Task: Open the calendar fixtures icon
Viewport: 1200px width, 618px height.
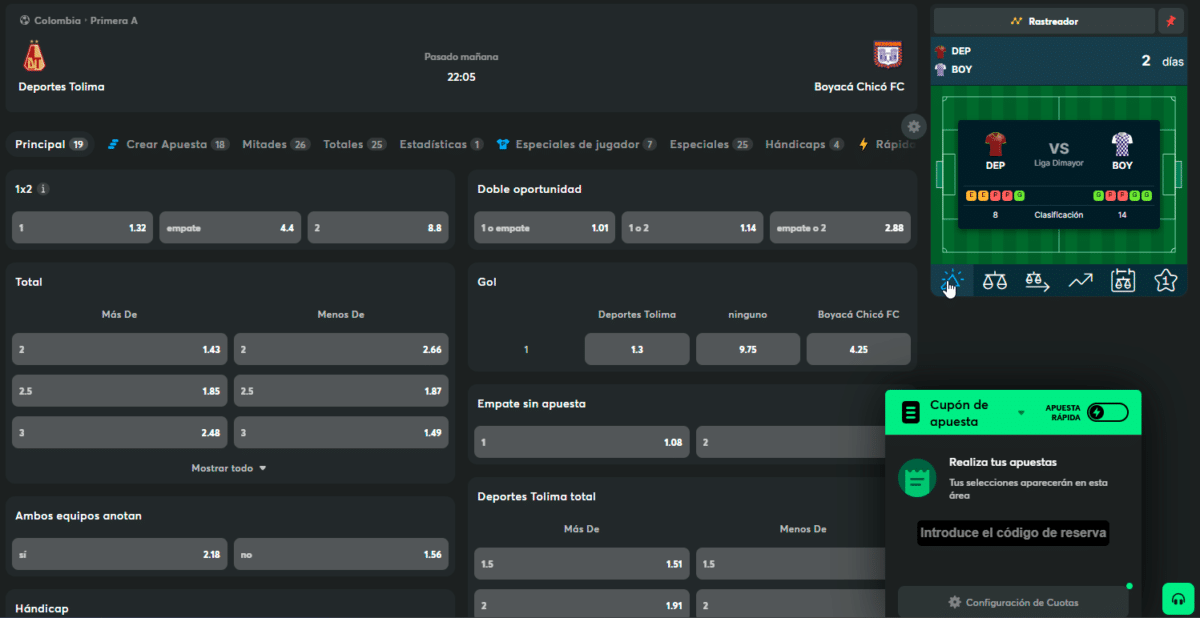Action: 1123,281
